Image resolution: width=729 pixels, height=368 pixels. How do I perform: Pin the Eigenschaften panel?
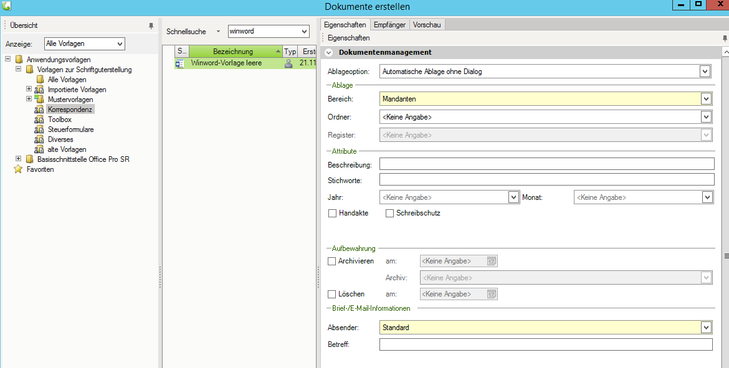coord(725,38)
